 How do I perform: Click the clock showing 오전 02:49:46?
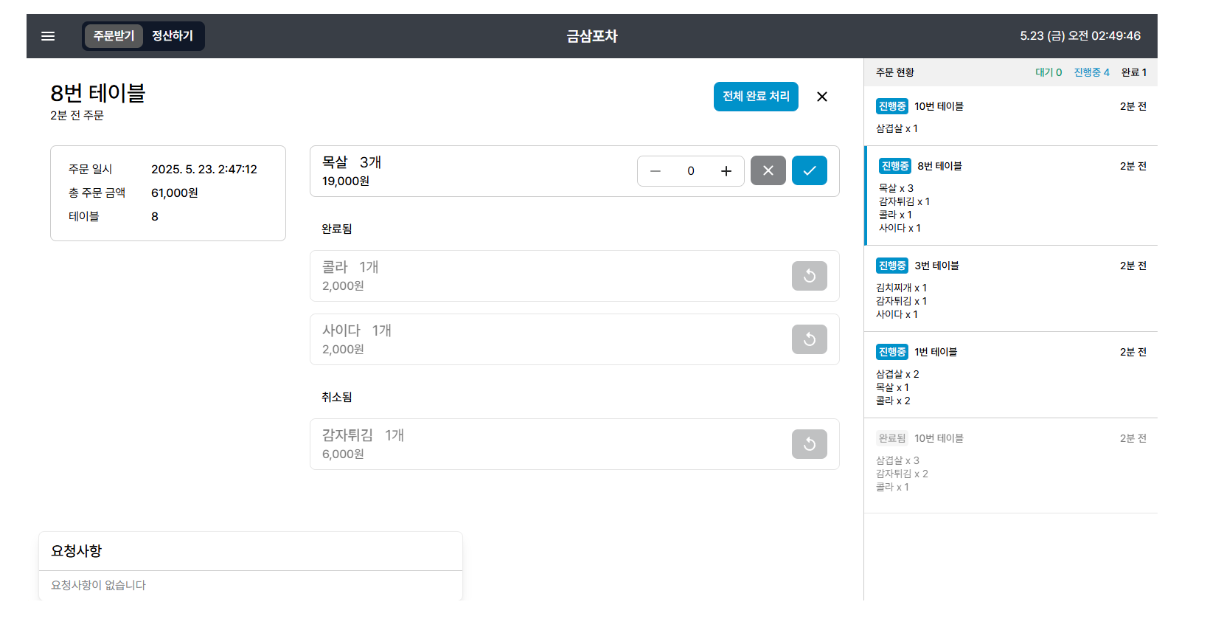pos(1104,36)
